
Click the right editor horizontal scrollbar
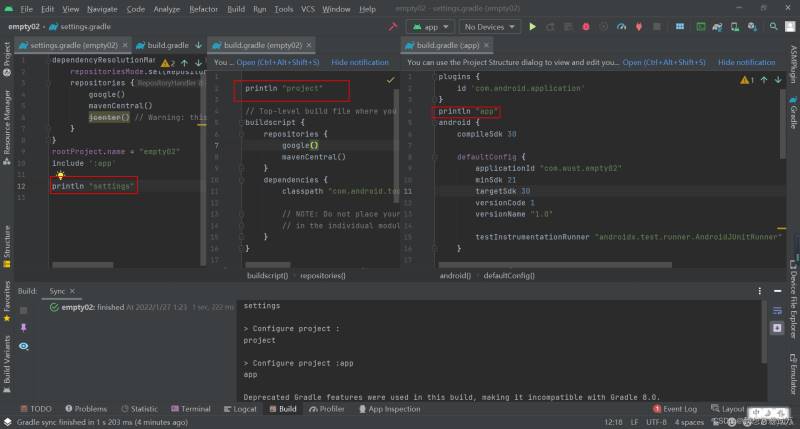click(555, 265)
